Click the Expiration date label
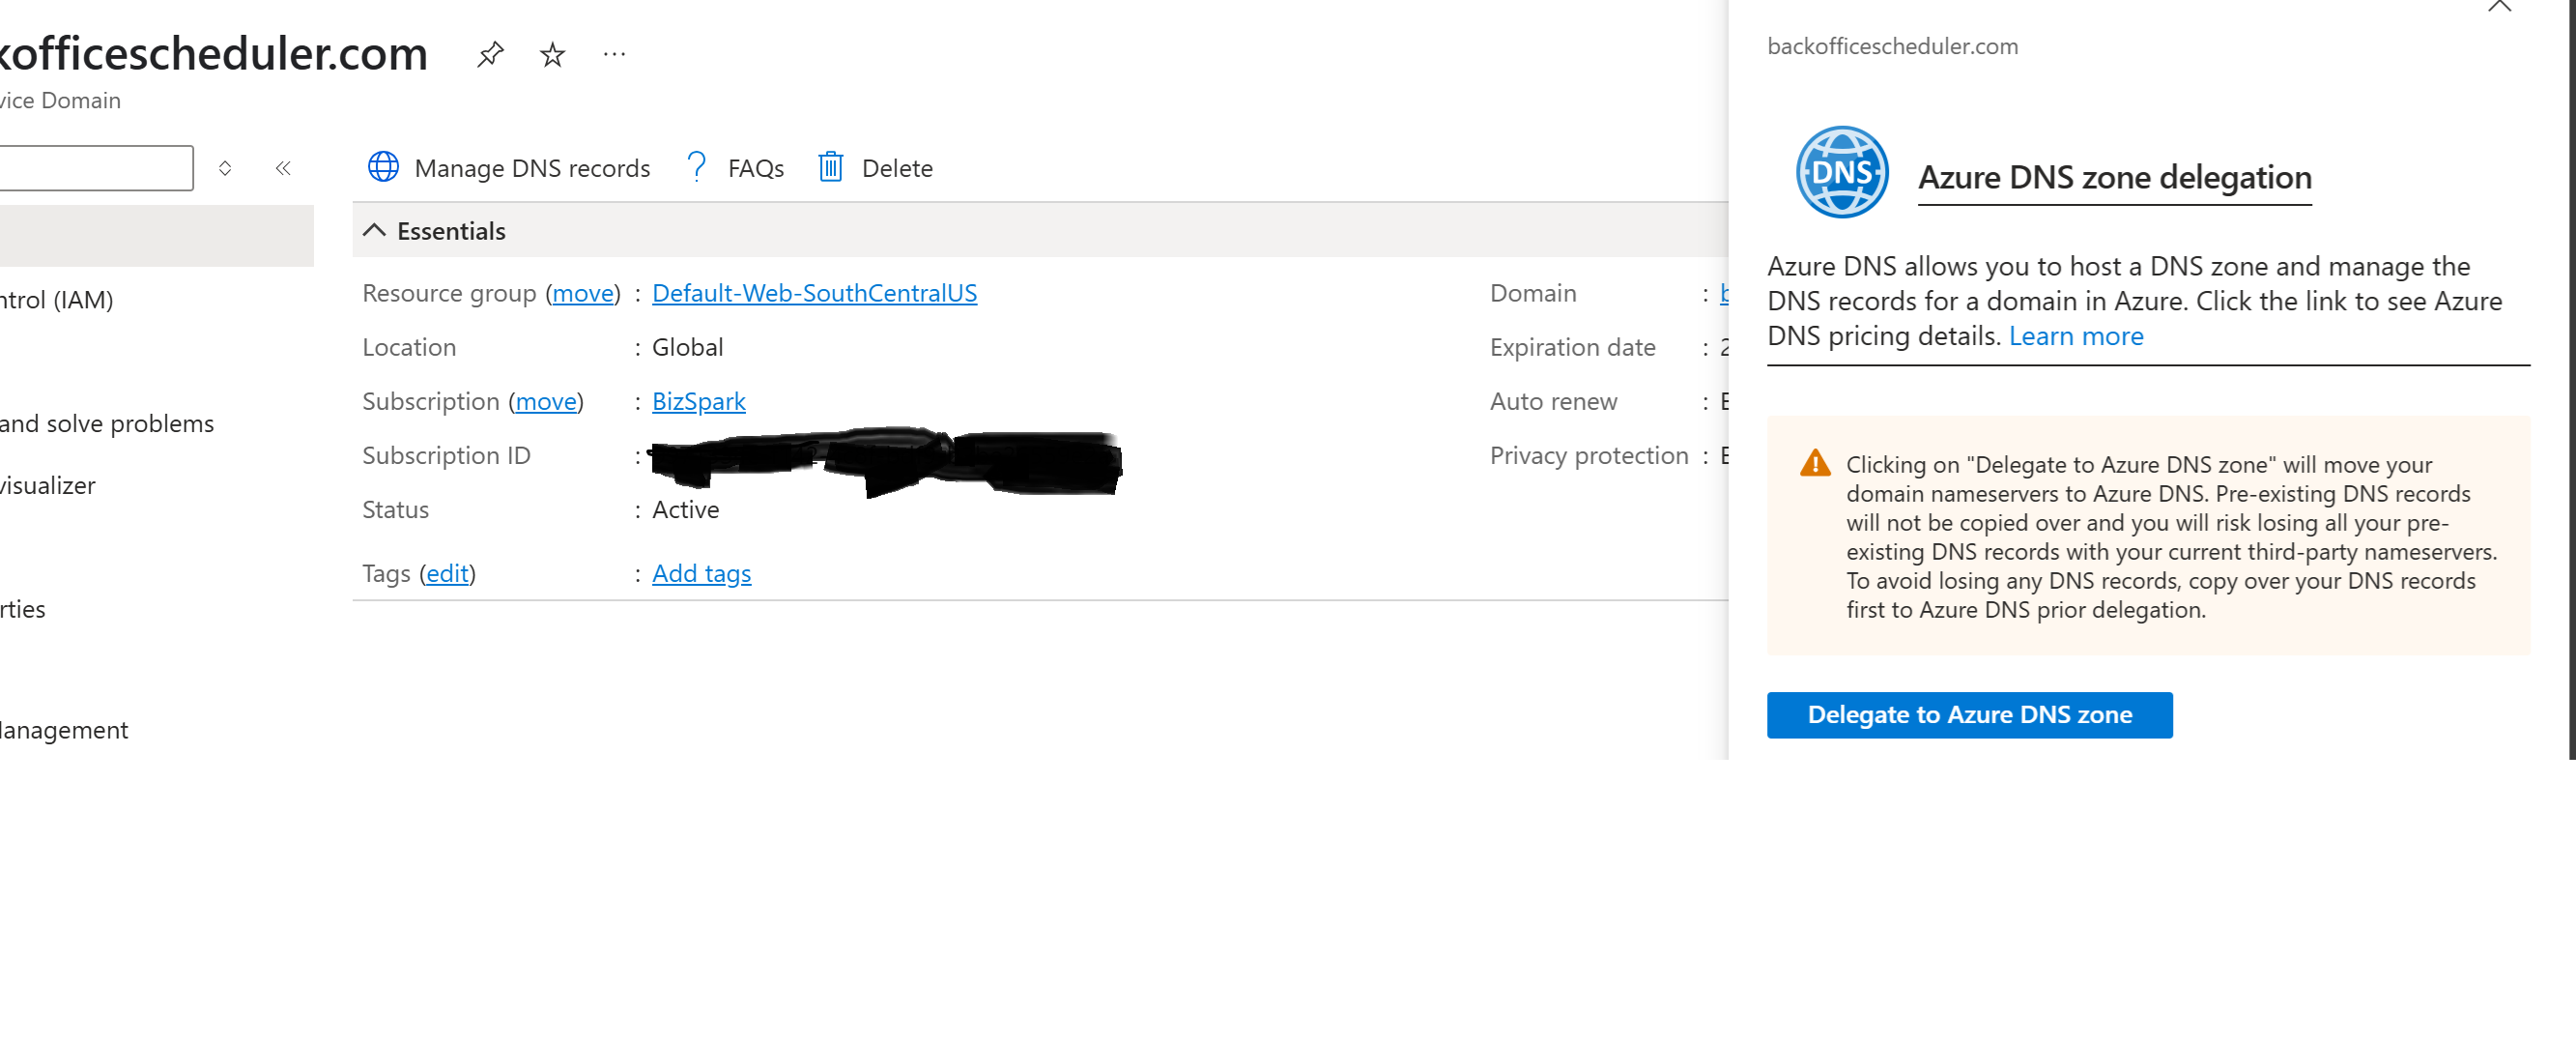Viewport: 2576px width, 1044px height. 1572,347
